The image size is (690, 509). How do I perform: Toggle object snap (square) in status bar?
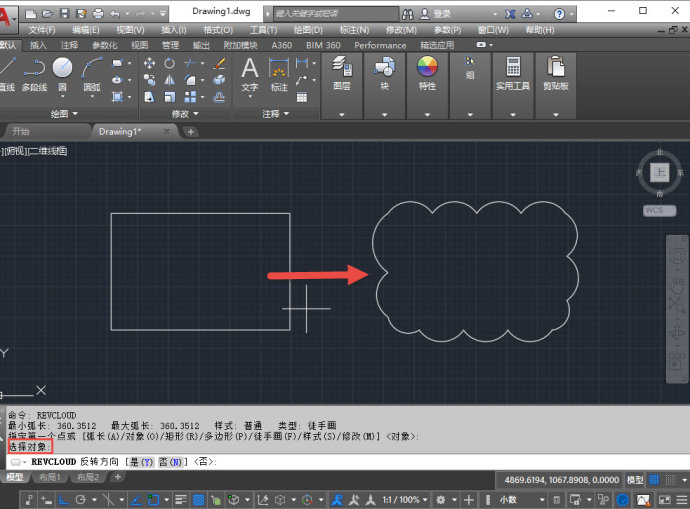[x=153, y=500]
